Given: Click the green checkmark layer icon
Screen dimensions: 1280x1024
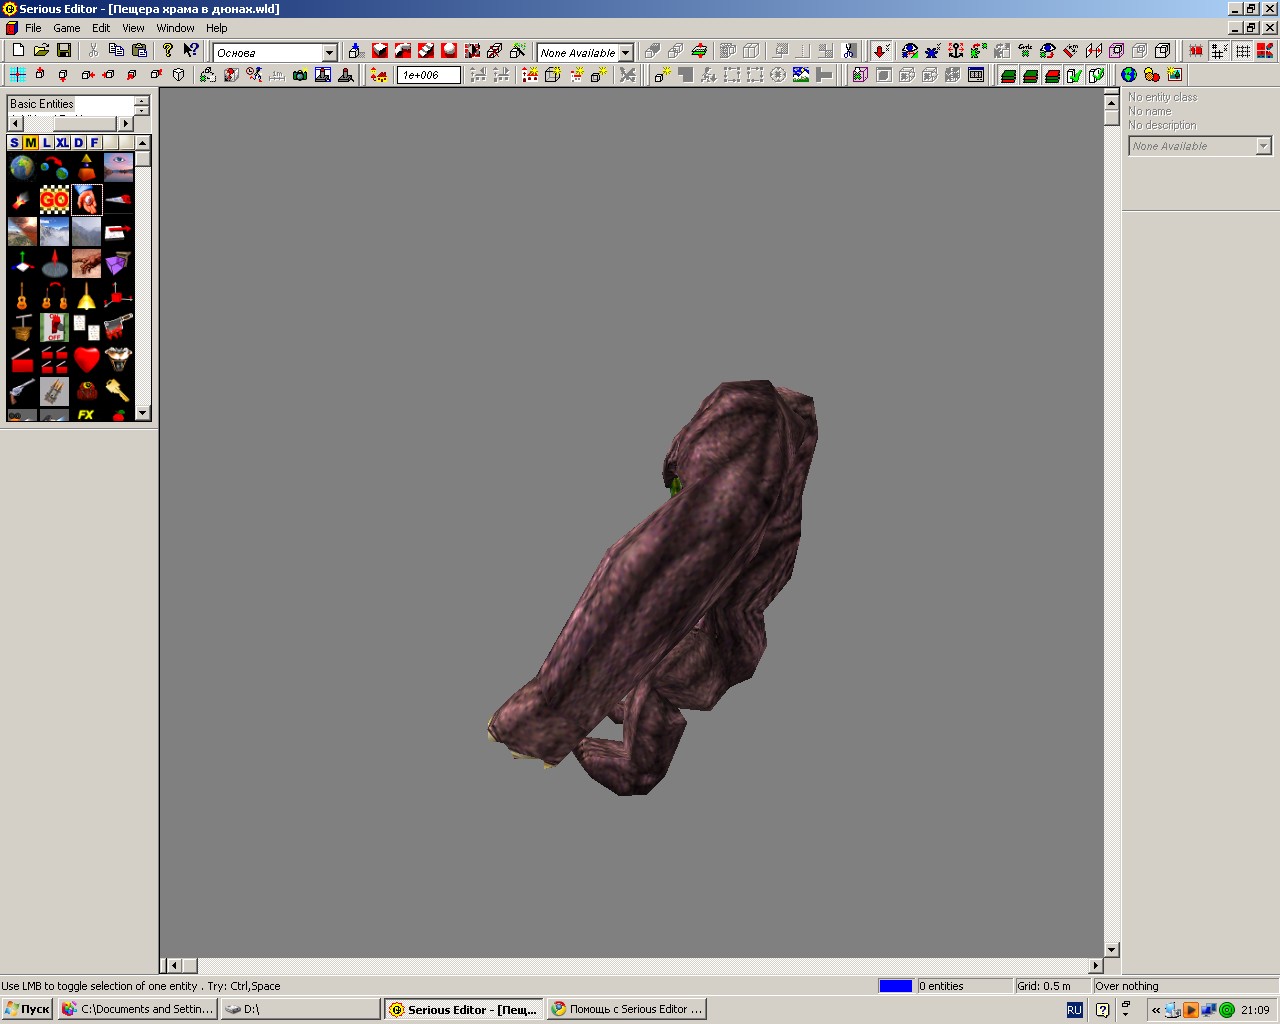Looking at the screenshot, I should [1074, 74].
